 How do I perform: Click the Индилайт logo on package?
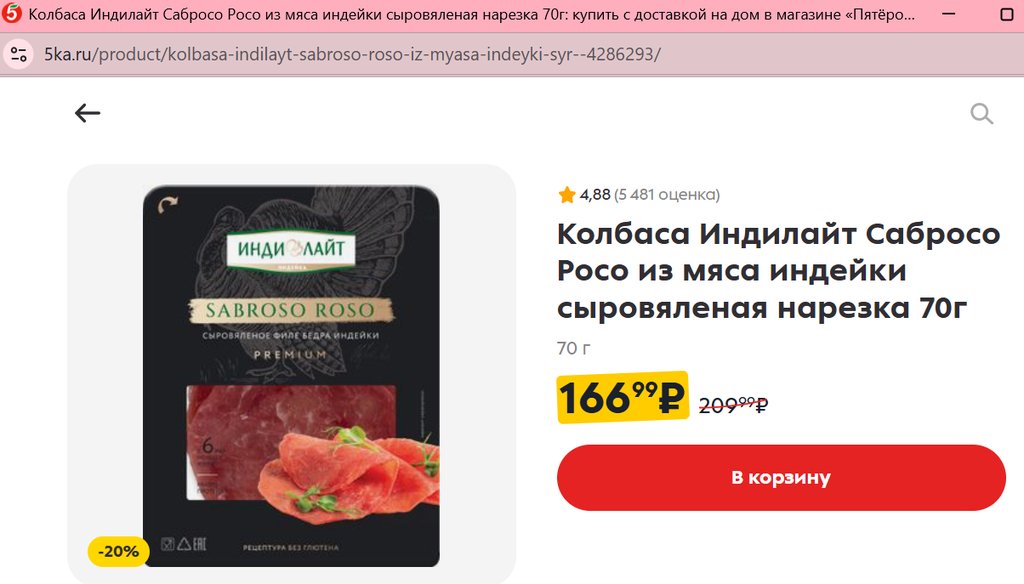click(291, 249)
